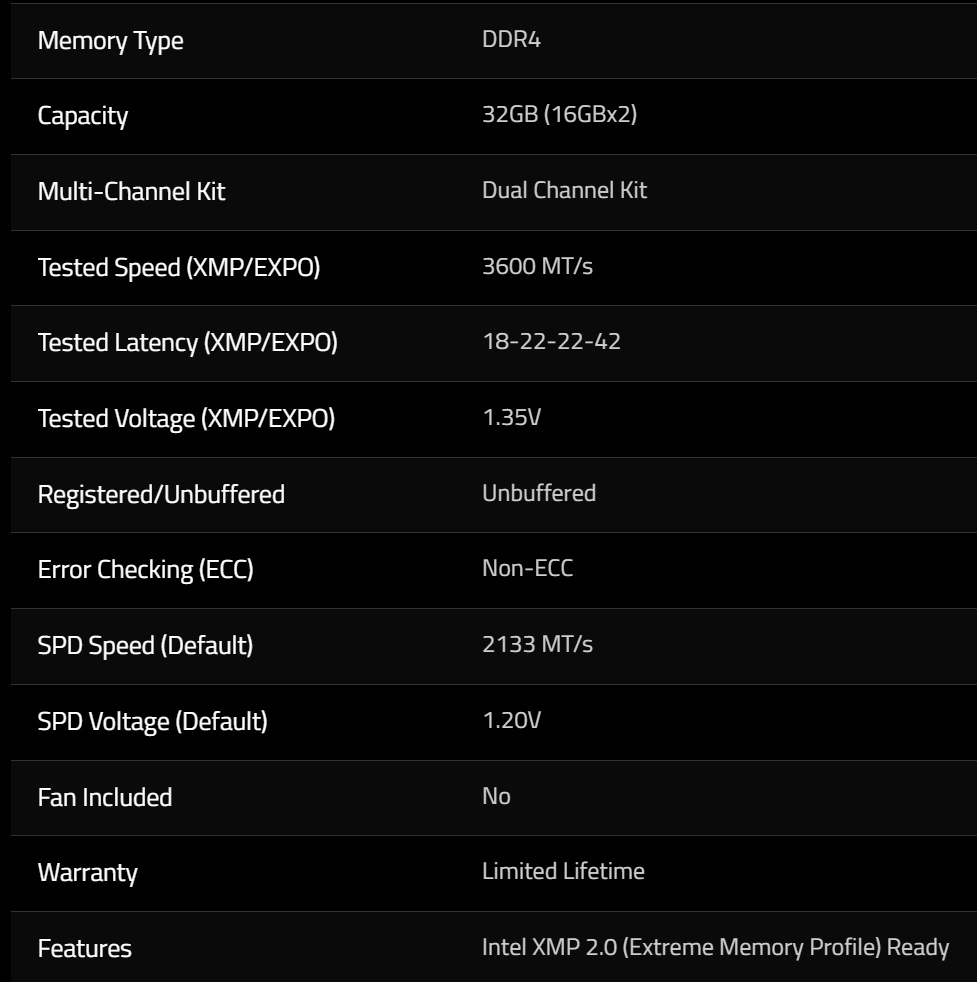Click the SPD Voltage (Default) label
Image resolution: width=977 pixels, height=982 pixels.
tap(152, 722)
